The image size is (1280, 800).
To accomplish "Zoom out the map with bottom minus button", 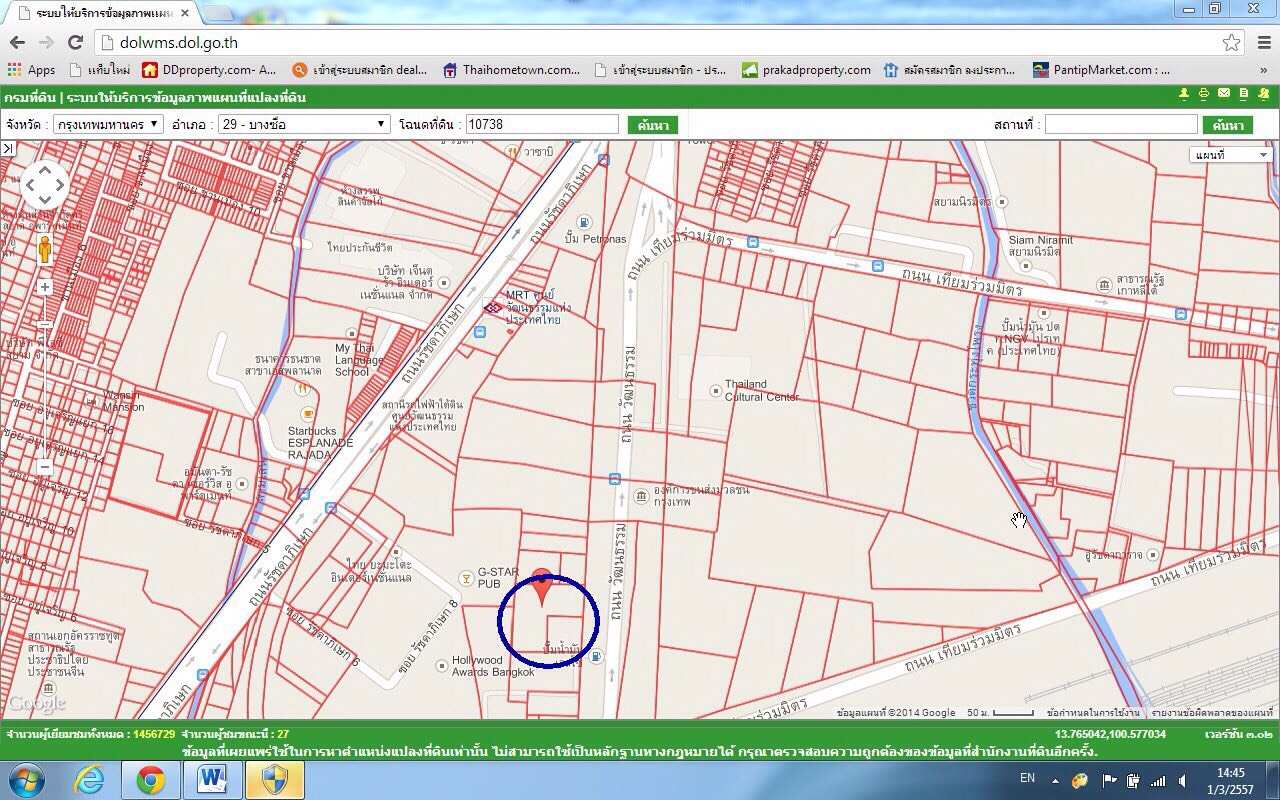I will [45, 467].
